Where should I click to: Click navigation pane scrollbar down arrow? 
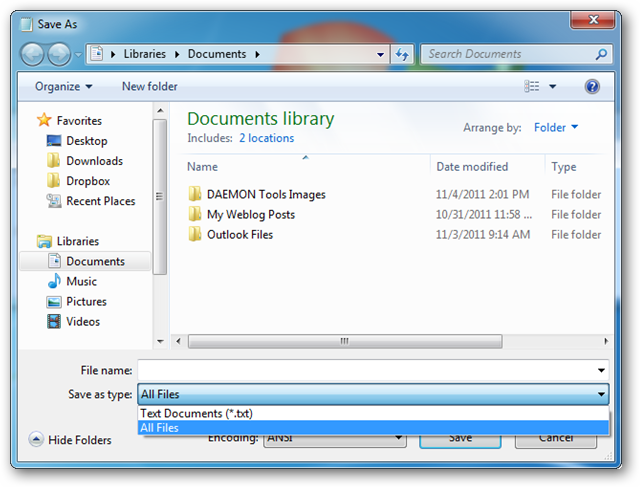(x=160, y=341)
